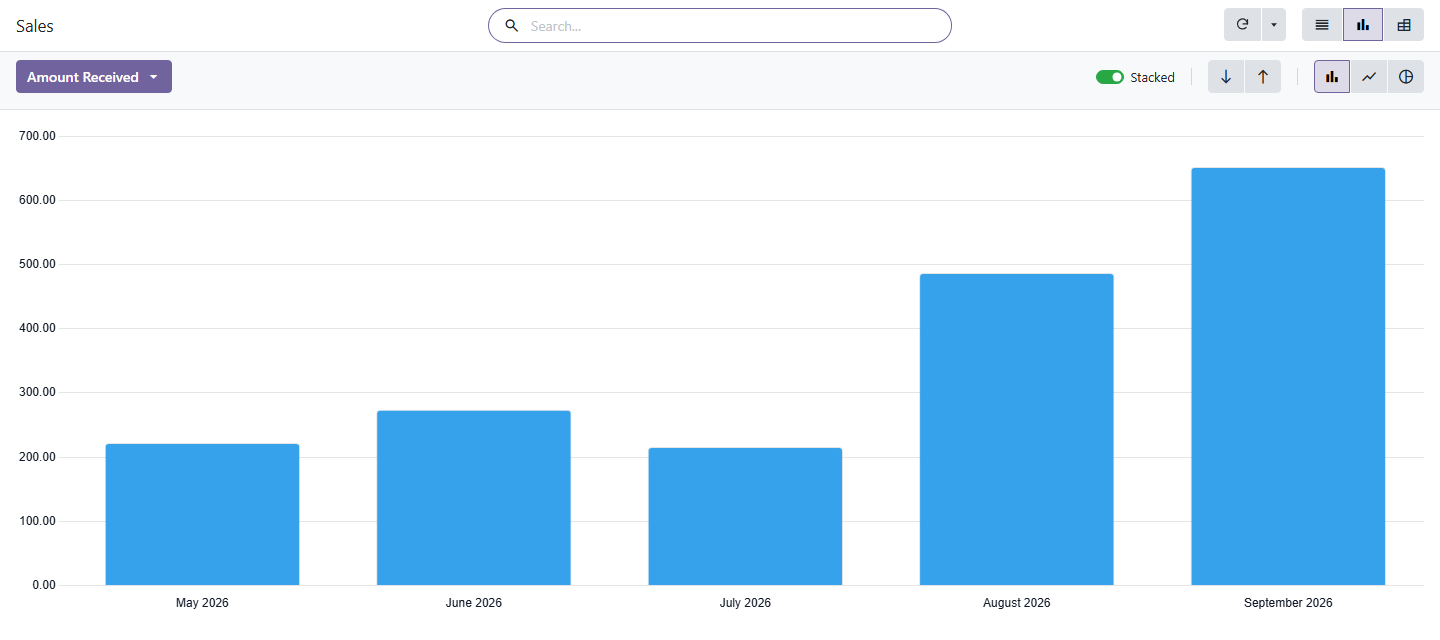
Task: Click the May 2026 axis label
Action: click(202, 603)
